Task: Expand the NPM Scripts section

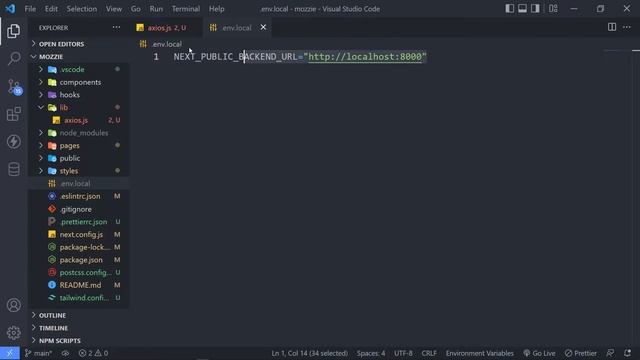Action: (x=79, y=340)
